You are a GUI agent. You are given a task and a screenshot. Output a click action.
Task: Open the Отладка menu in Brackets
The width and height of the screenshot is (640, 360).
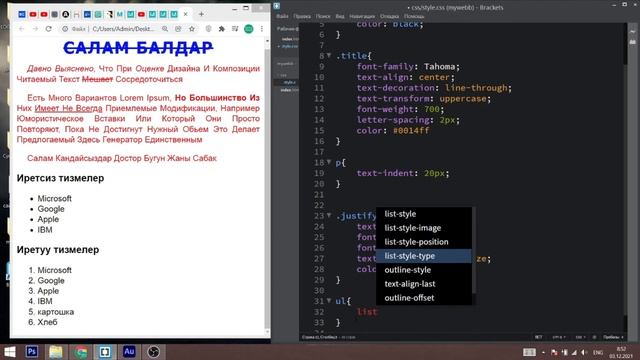tap(389, 16)
